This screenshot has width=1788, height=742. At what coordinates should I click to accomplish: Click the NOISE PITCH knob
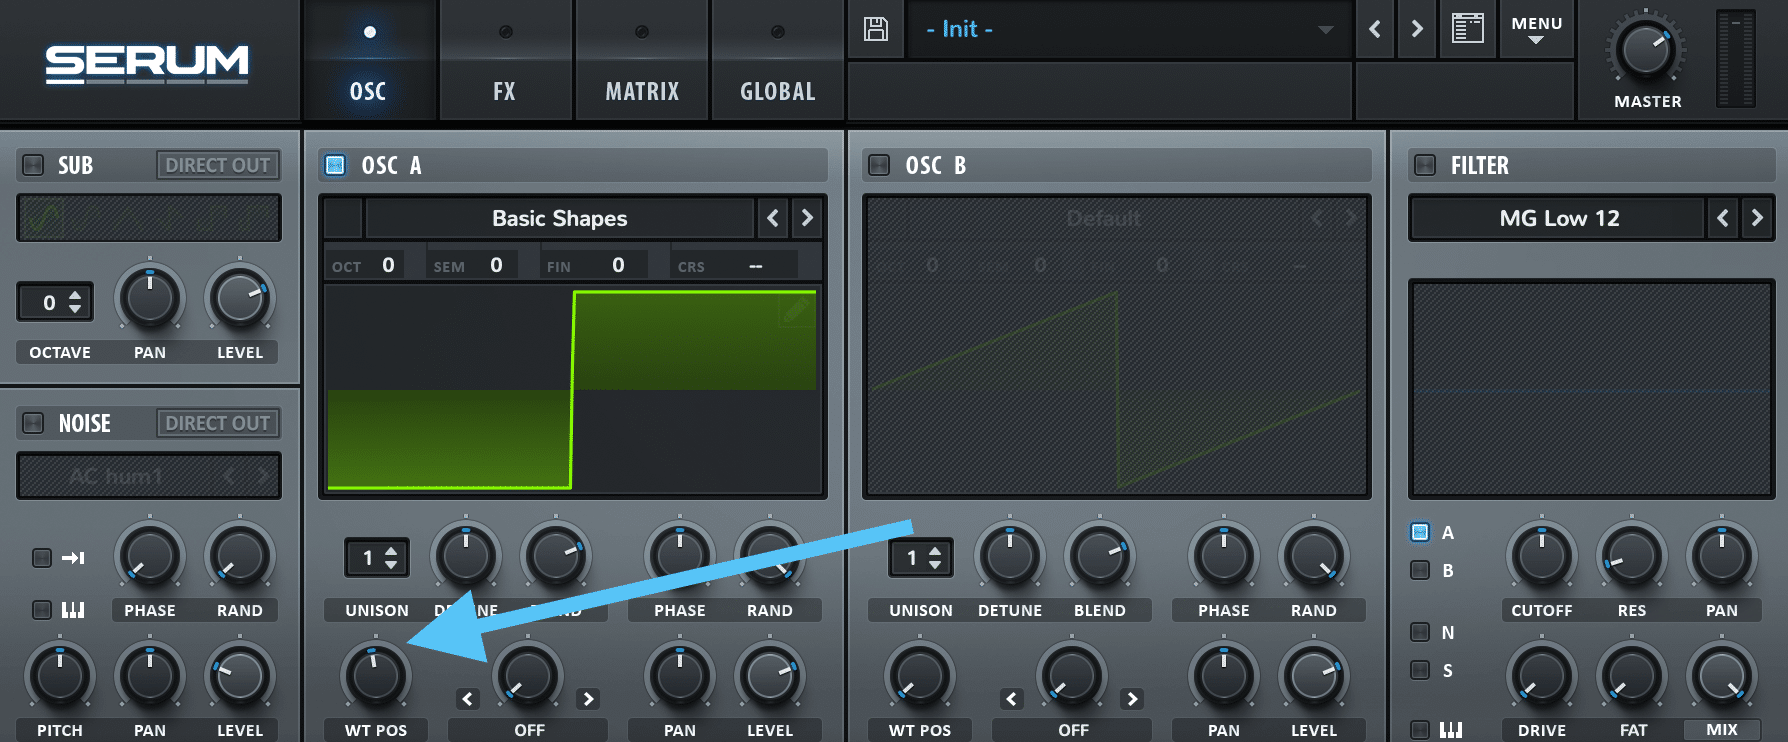tap(60, 676)
